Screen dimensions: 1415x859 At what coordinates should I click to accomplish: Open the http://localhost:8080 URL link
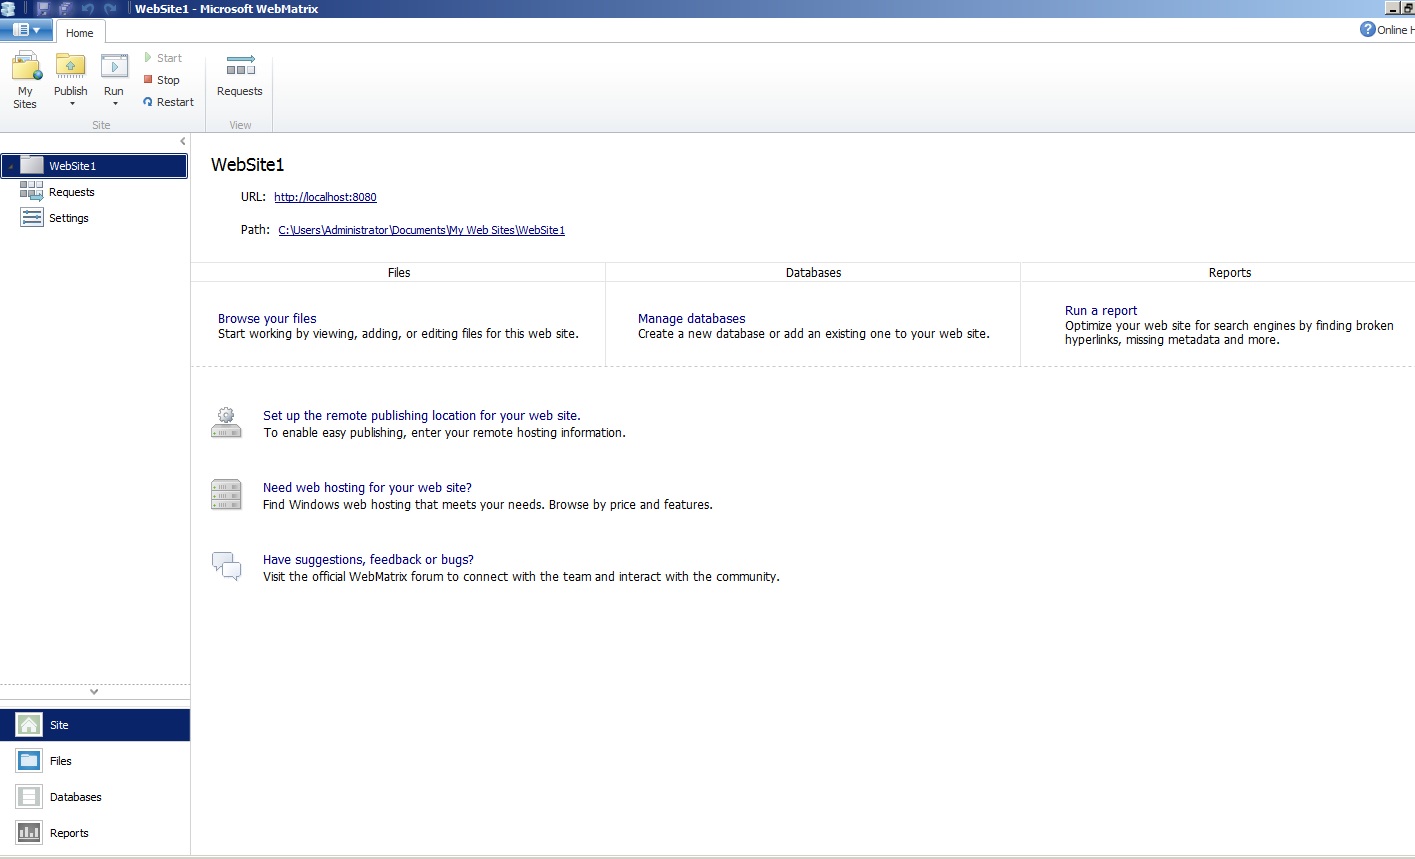coord(325,197)
